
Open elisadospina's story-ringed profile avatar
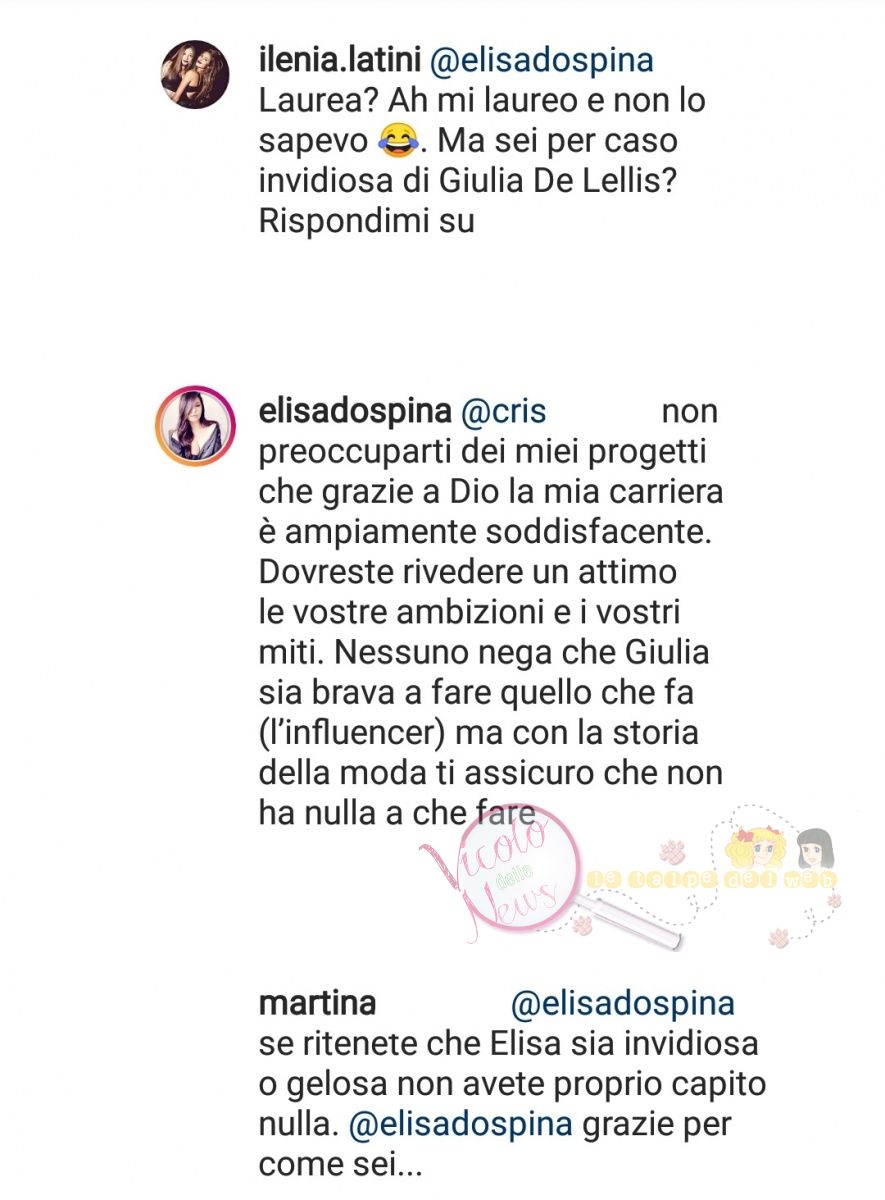coord(195,427)
